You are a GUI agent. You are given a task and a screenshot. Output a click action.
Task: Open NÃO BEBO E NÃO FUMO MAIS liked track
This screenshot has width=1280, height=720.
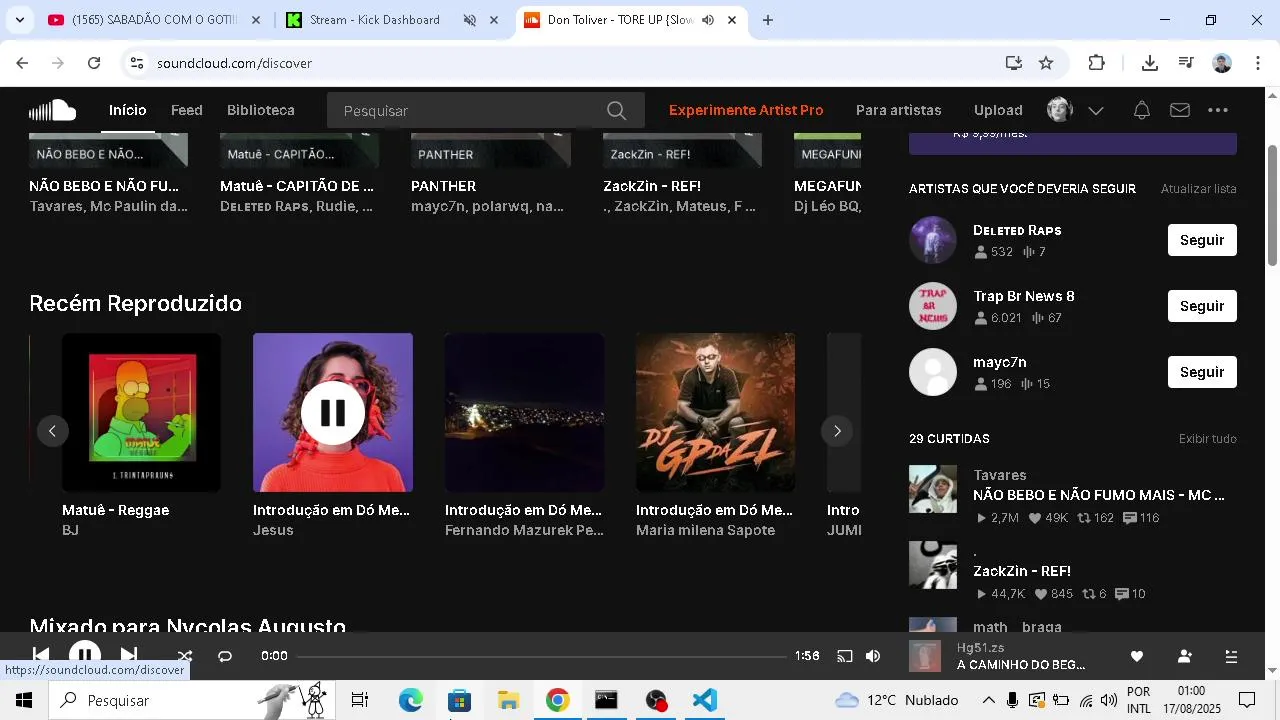point(1099,495)
